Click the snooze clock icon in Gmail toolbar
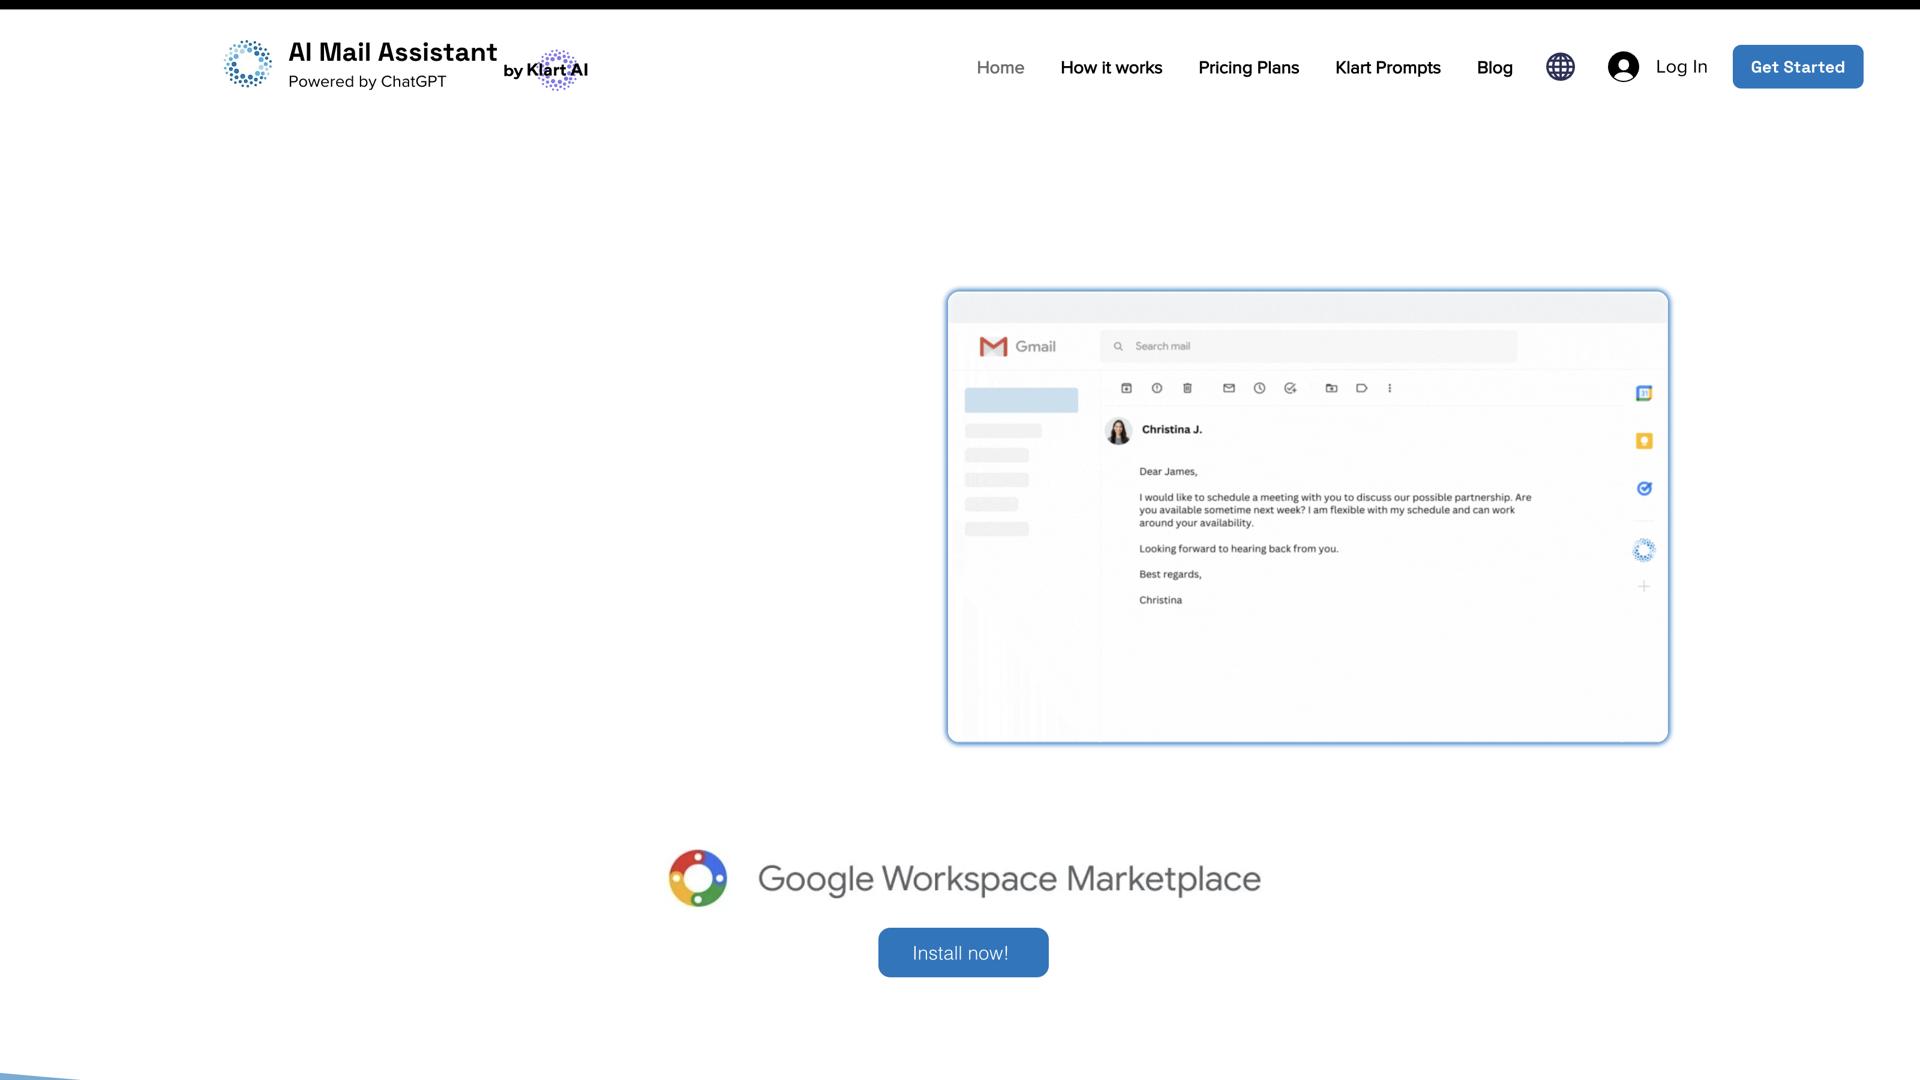 [1259, 388]
